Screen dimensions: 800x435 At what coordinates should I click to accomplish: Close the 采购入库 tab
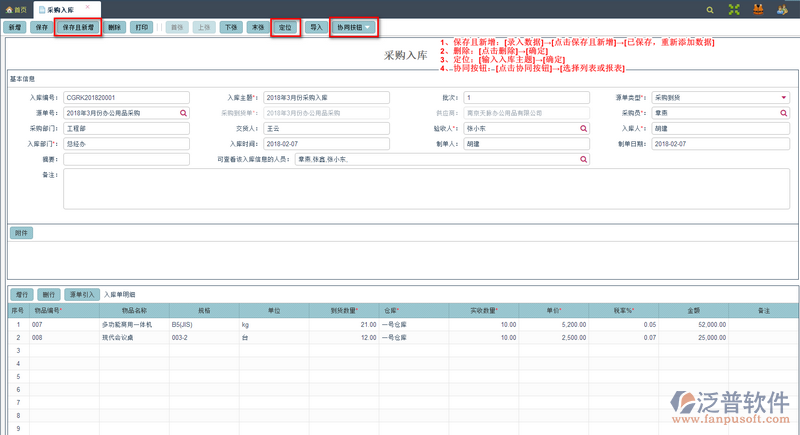coord(87,8)
